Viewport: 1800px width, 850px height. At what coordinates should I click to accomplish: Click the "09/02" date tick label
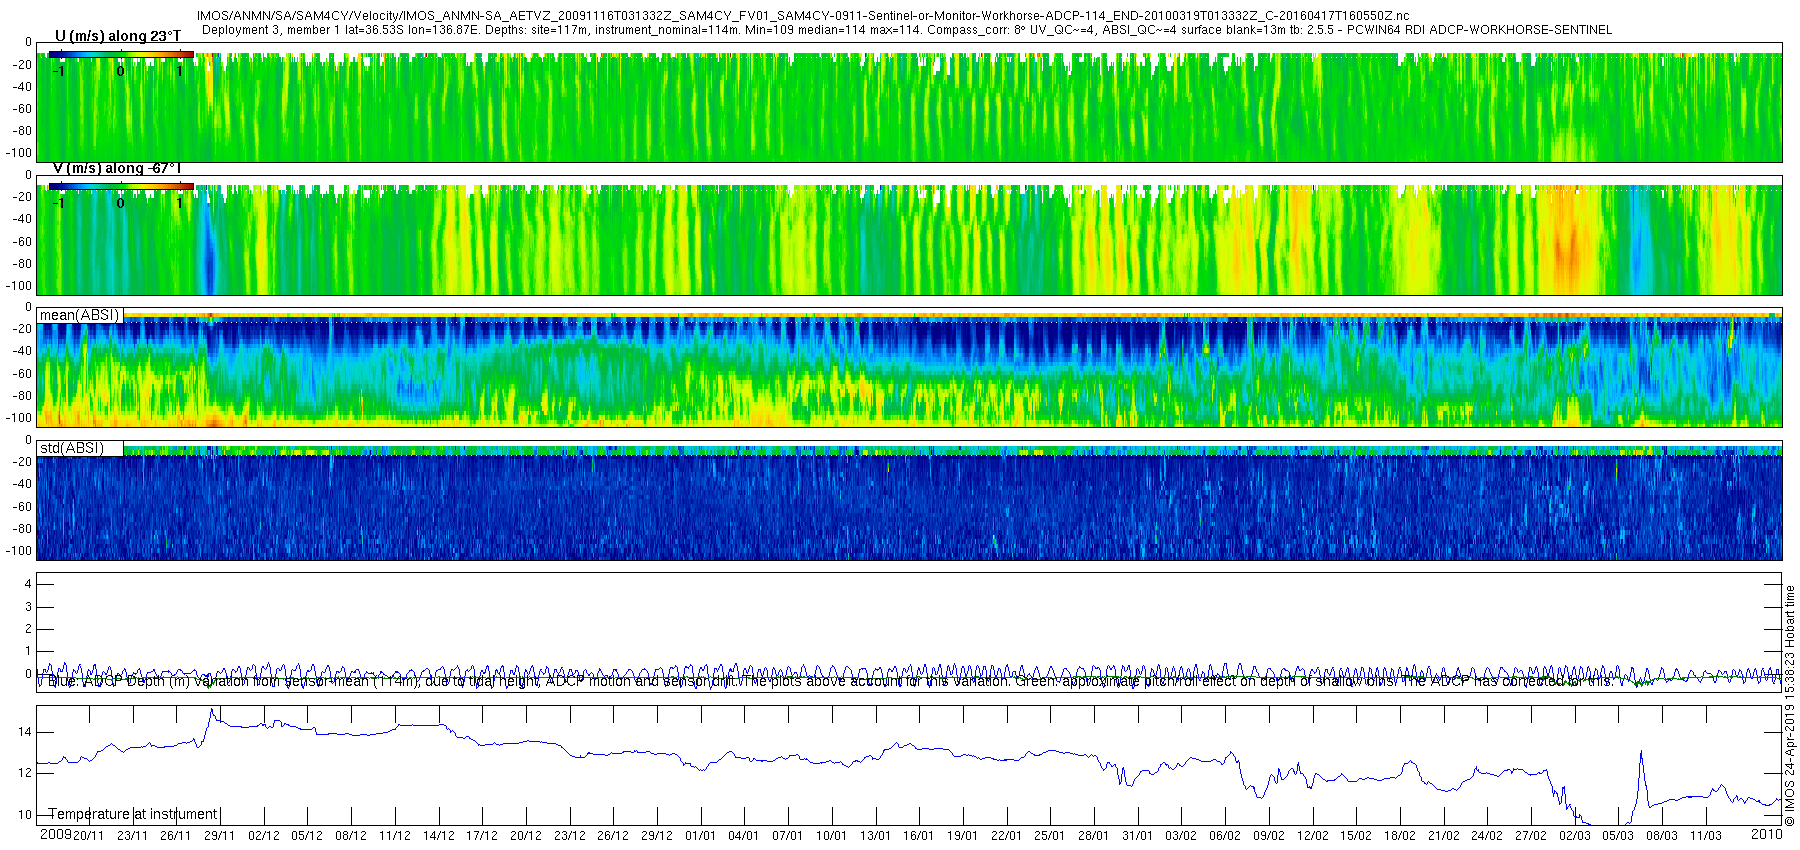click(x=1269, y=835)
